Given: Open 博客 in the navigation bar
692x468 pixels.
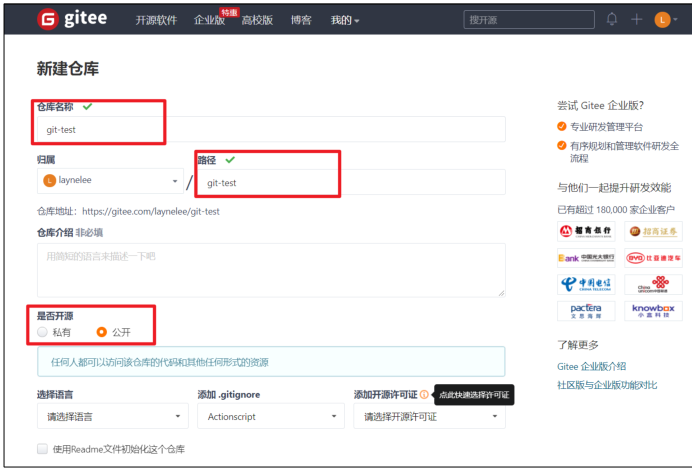Looking at the screenshot, I should pos(301,20).
